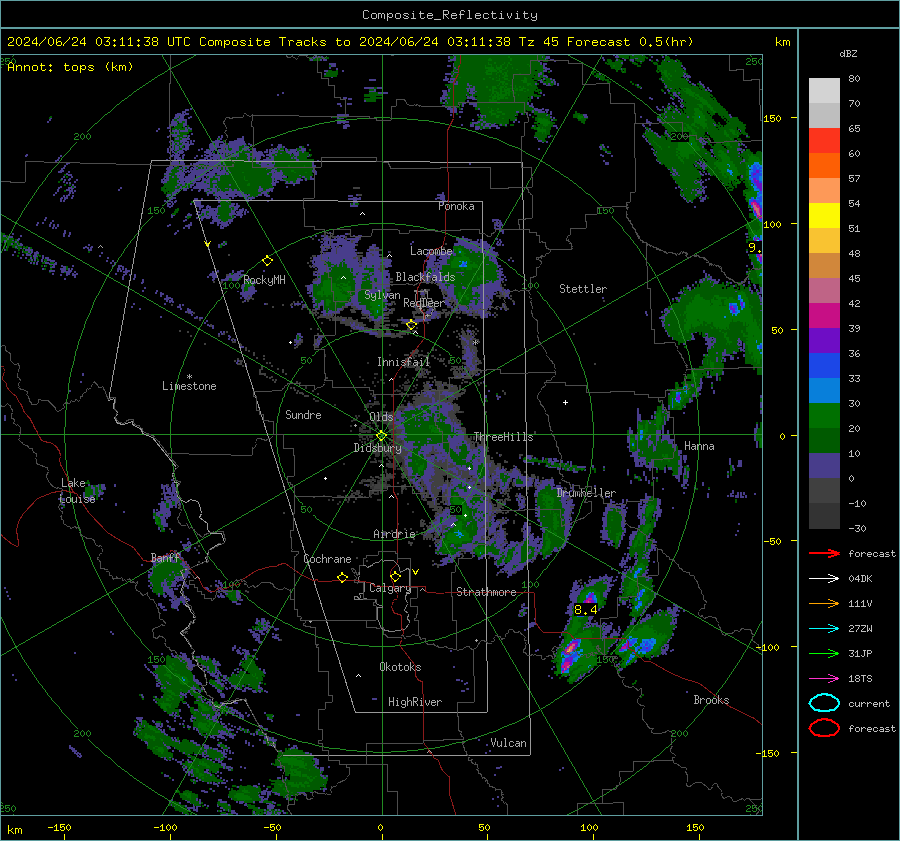The height and width of the screenshot is (841, 900).
Task: Click the cyan current ellipse legend icon
Action: [x=824, y=703]
